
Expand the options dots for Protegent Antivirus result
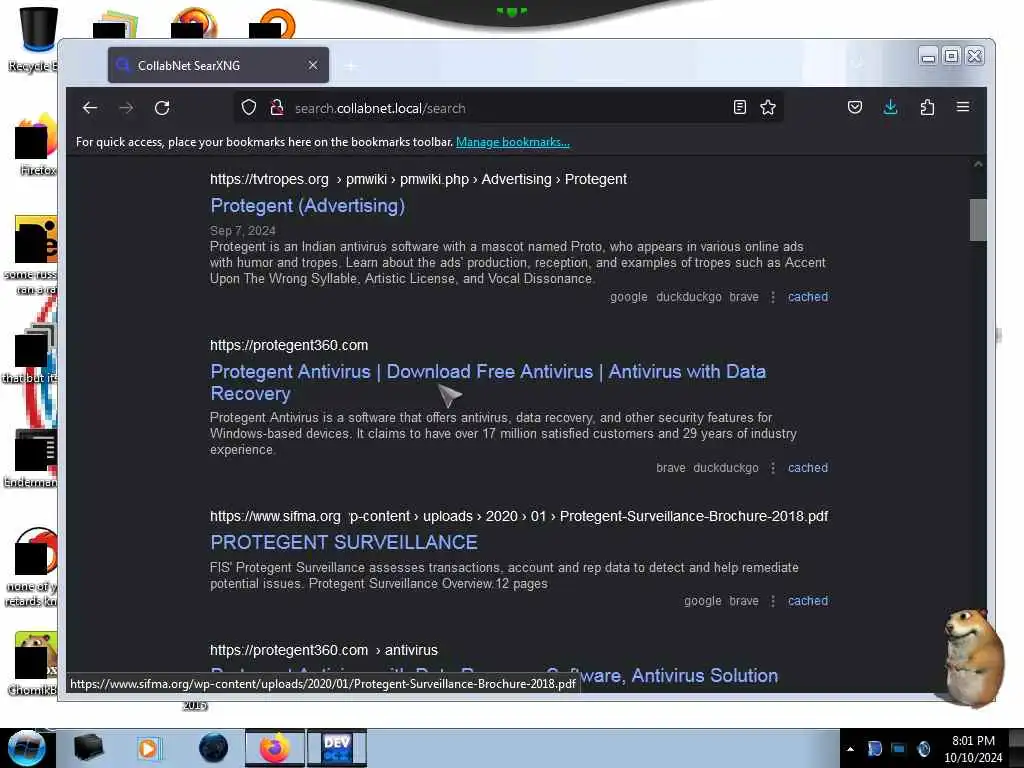[773, 468]
